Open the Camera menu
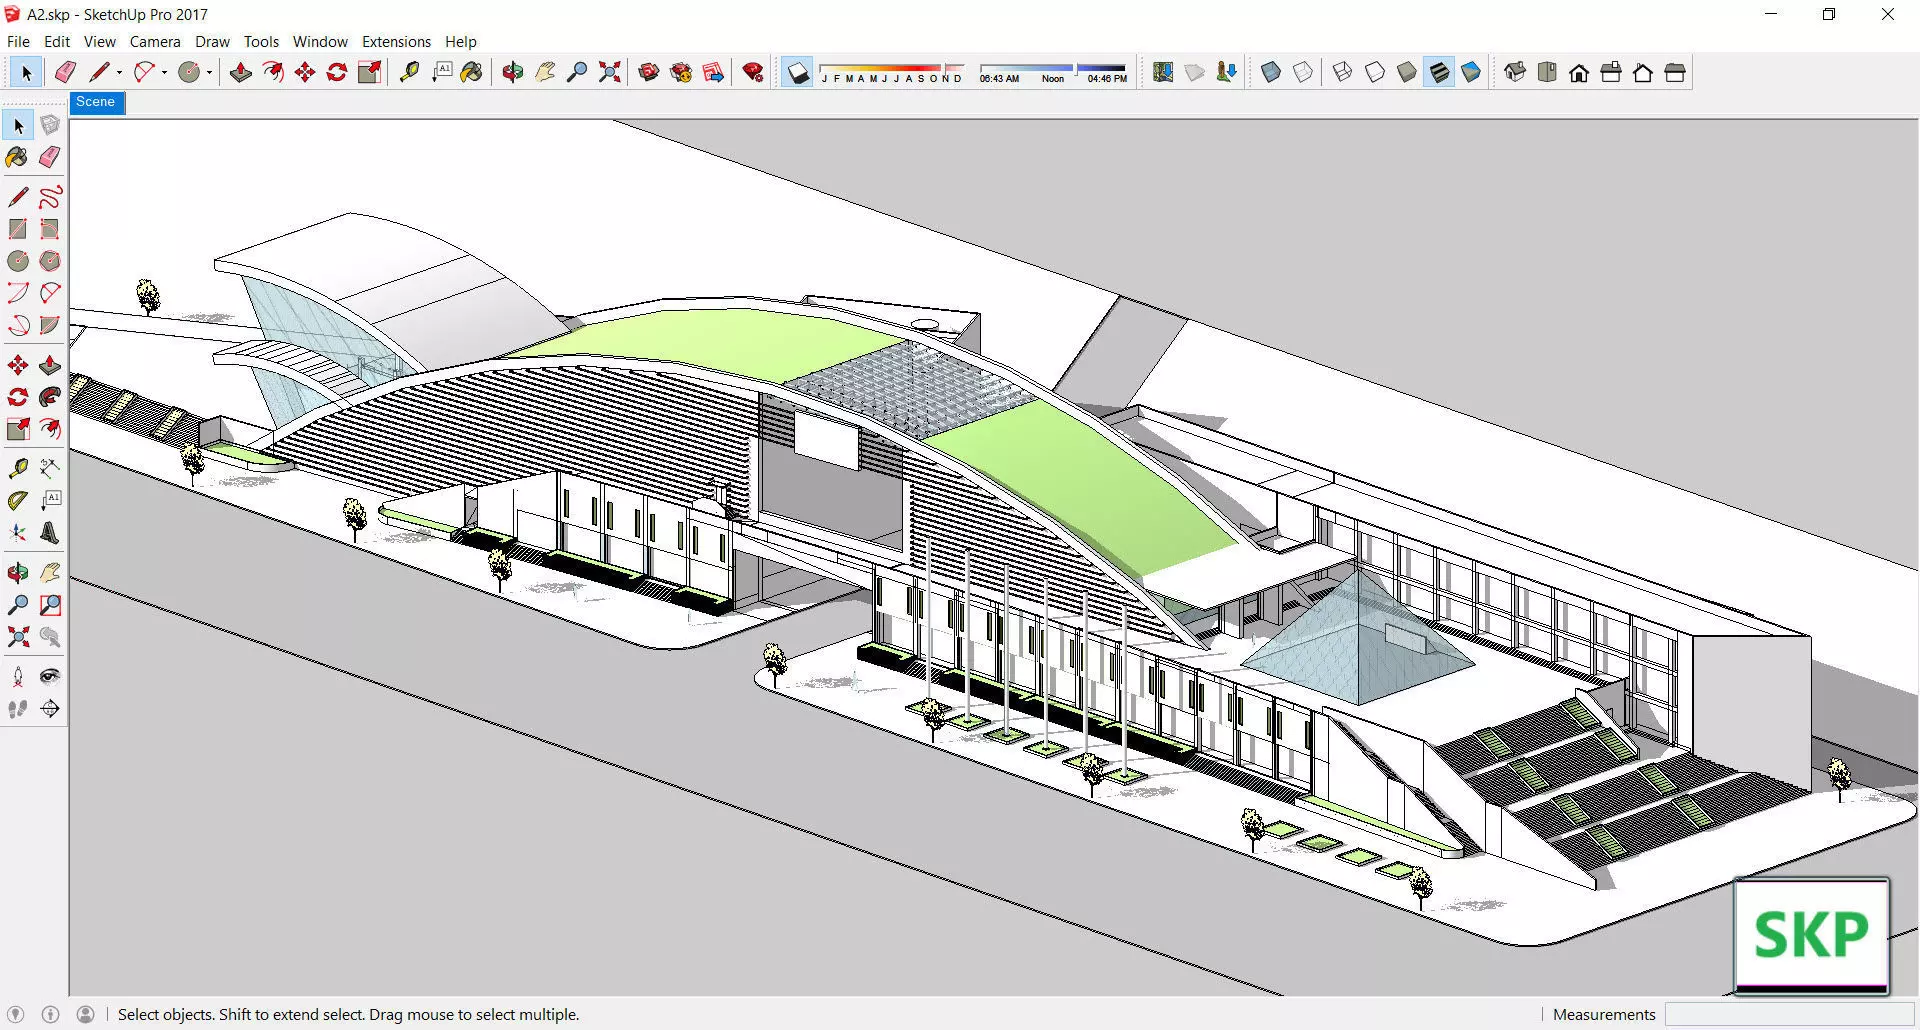The image size is (1920, 1030). 155,41
